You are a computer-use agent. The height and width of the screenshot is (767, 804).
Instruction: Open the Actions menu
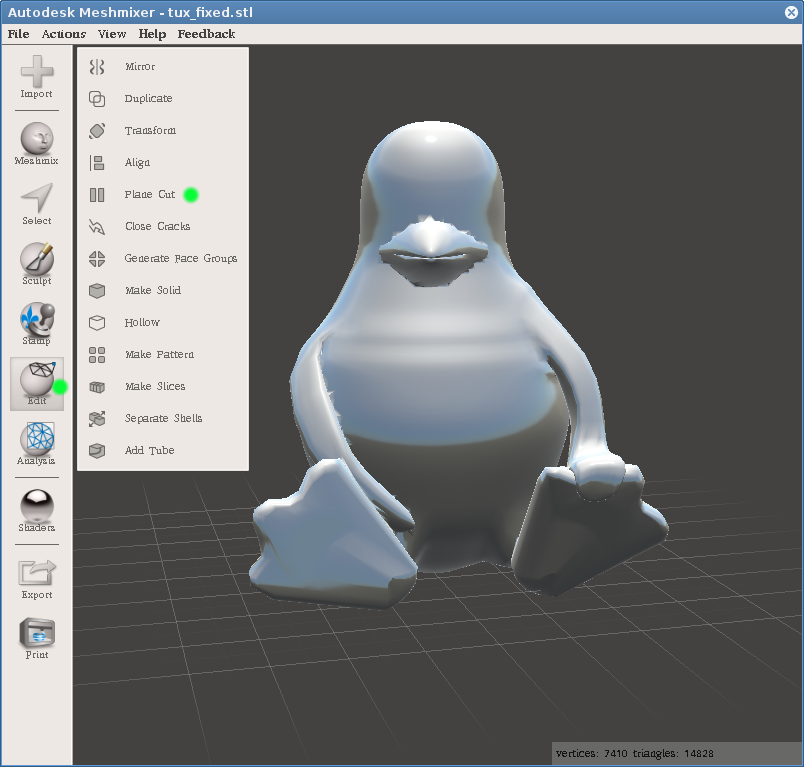click(x=64, y=34)
